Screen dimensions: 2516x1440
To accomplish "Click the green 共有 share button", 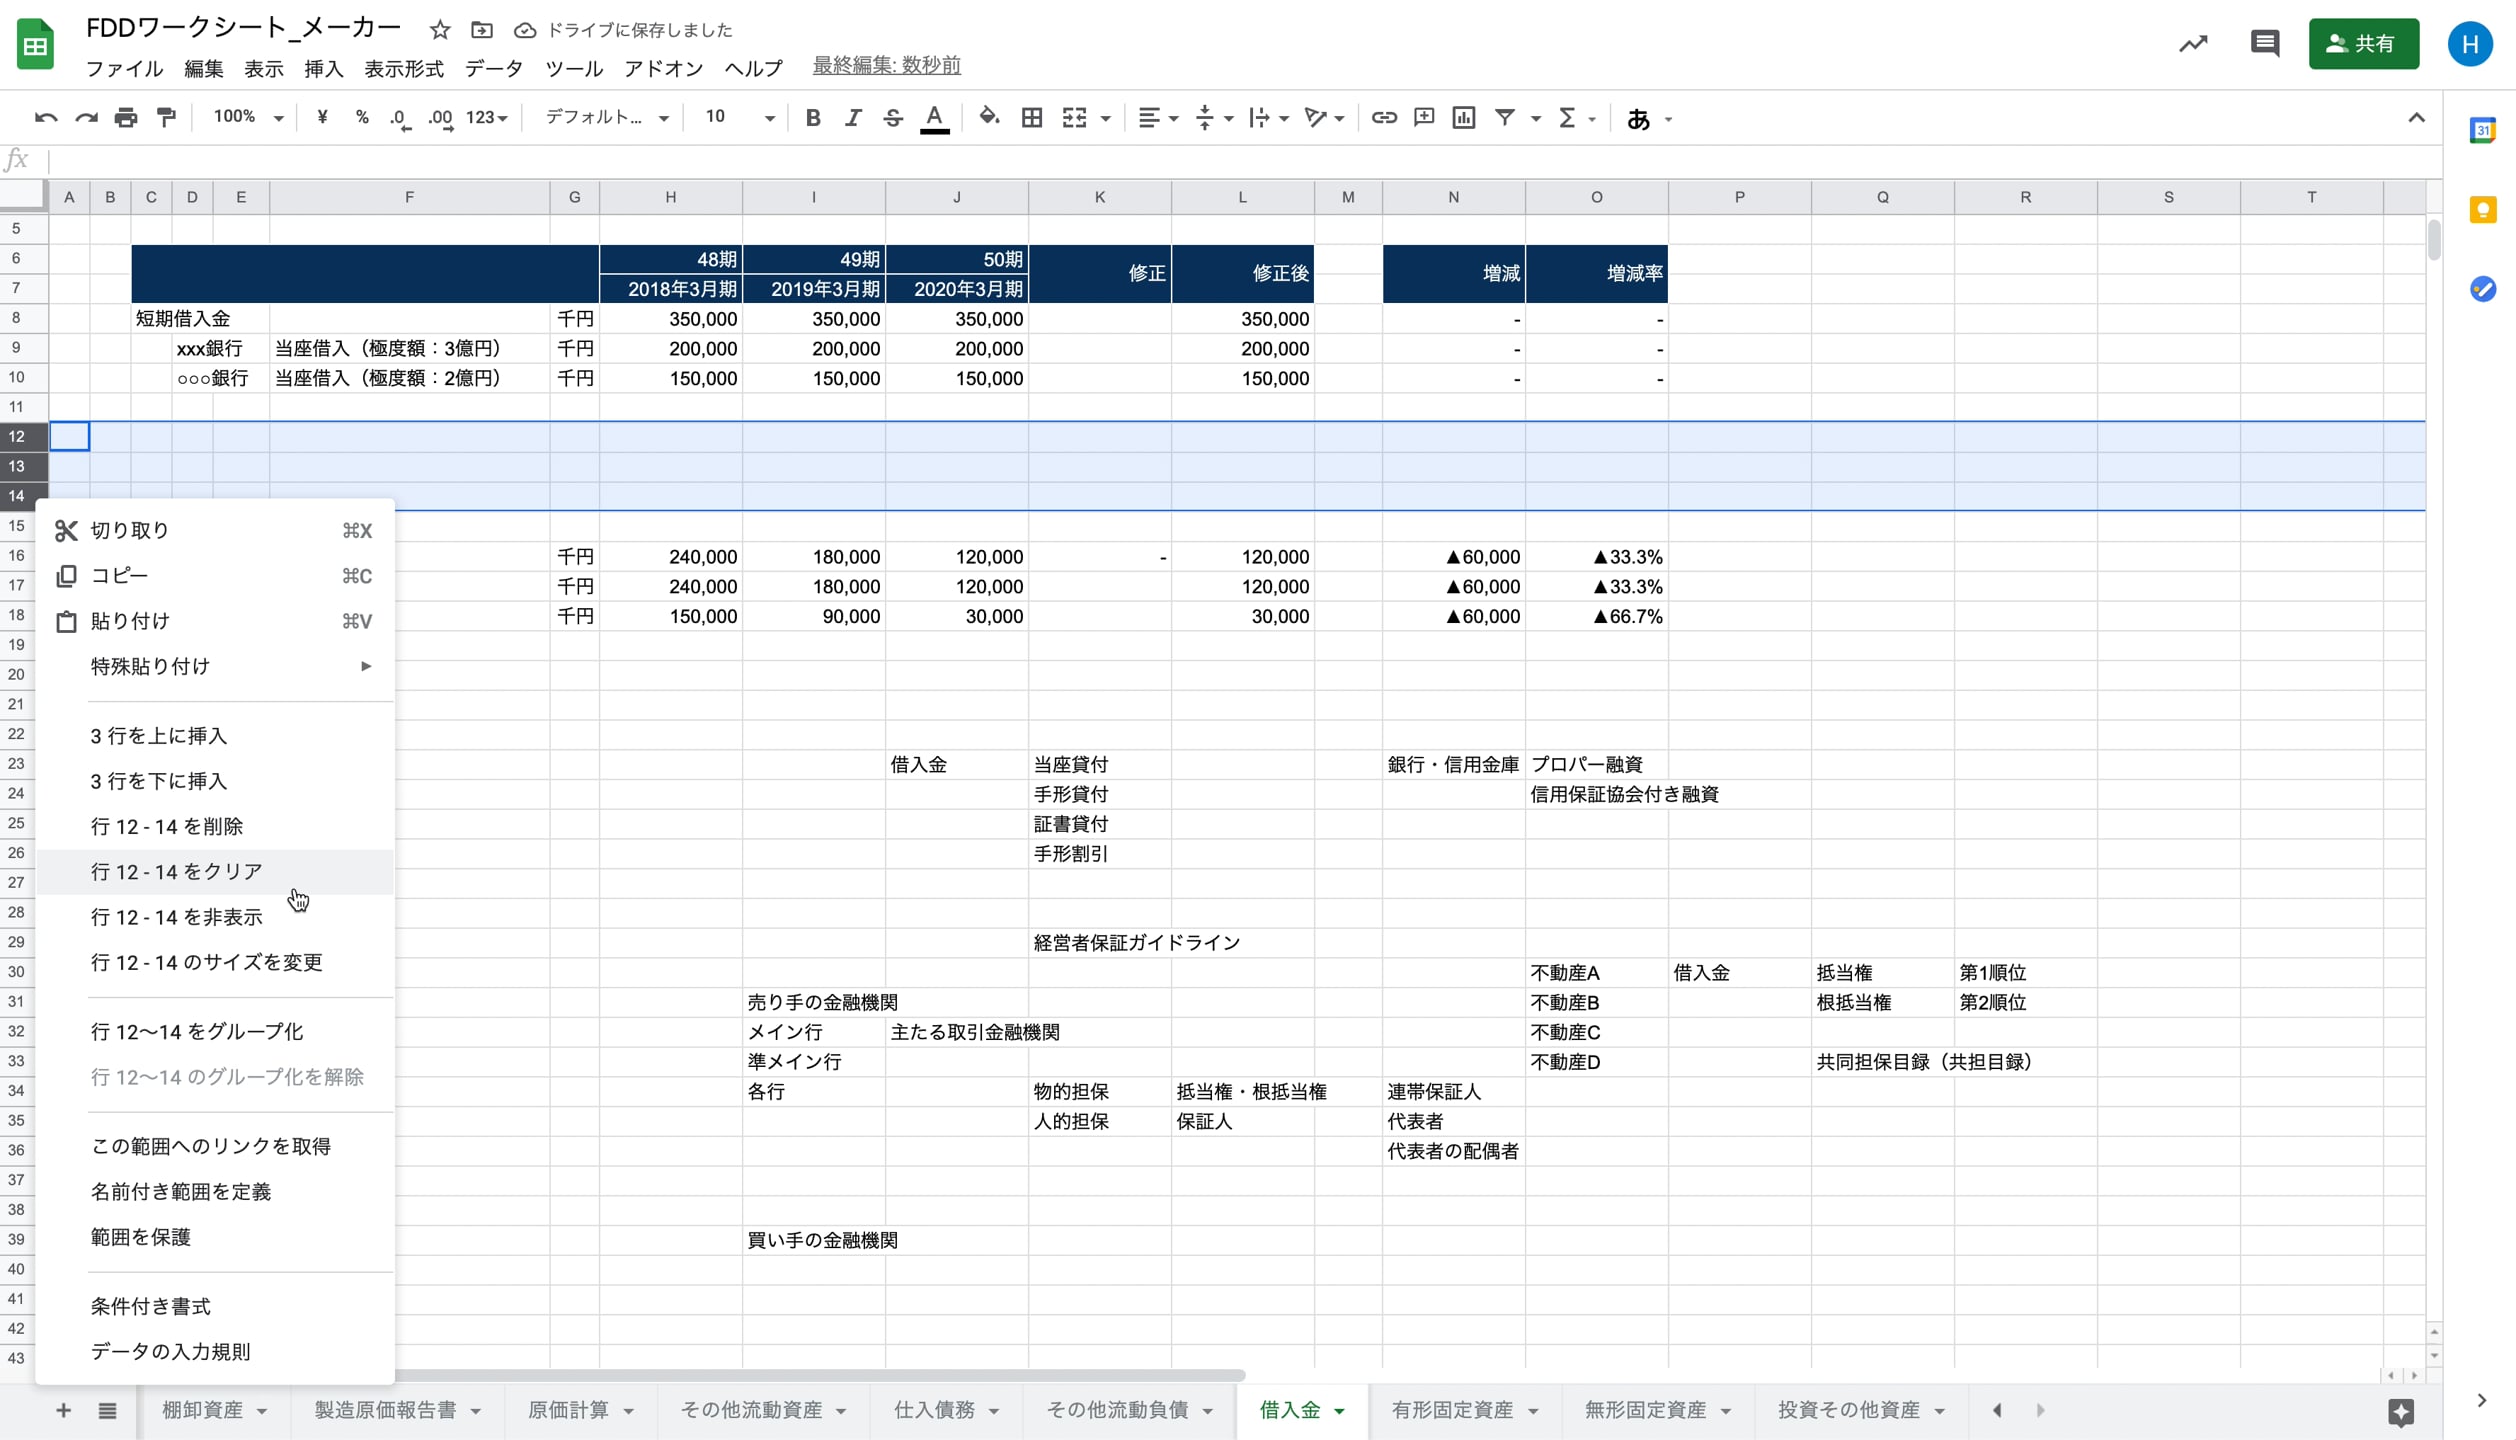I will [x=2363, y=44].
